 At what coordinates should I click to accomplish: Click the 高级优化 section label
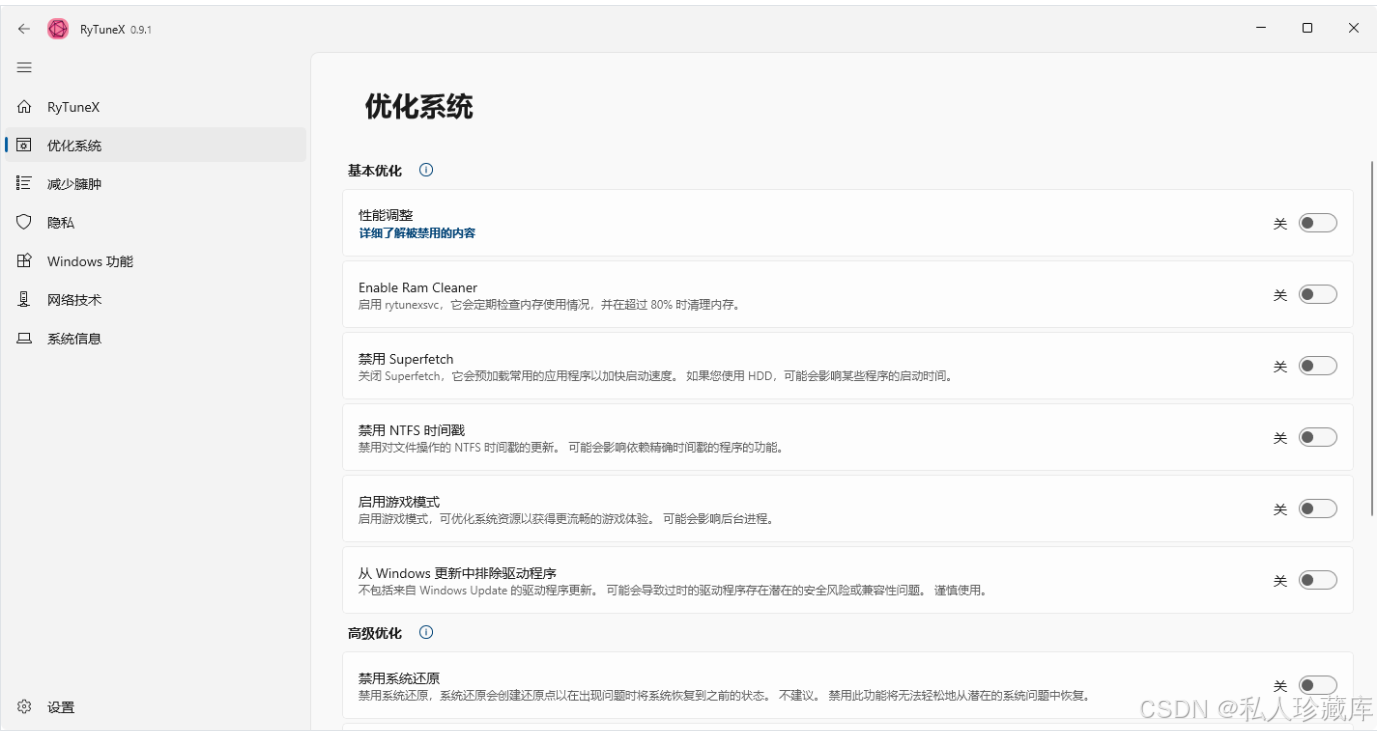[x=375, y=632]
